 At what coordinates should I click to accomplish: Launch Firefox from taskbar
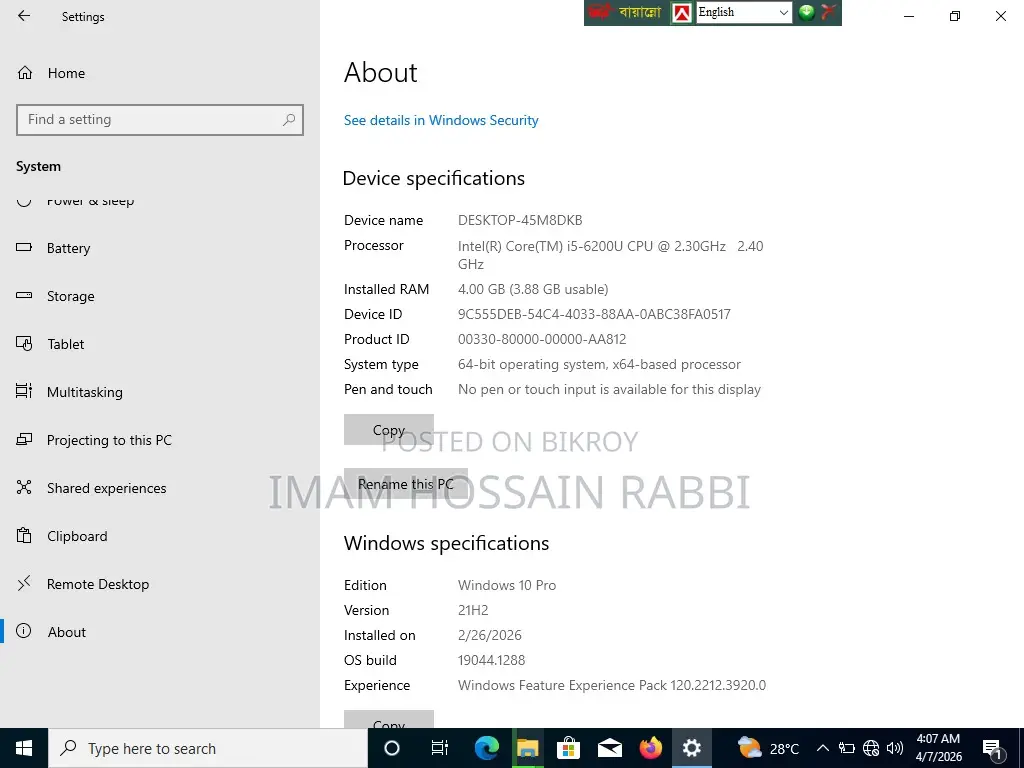[x=650, y=748]
